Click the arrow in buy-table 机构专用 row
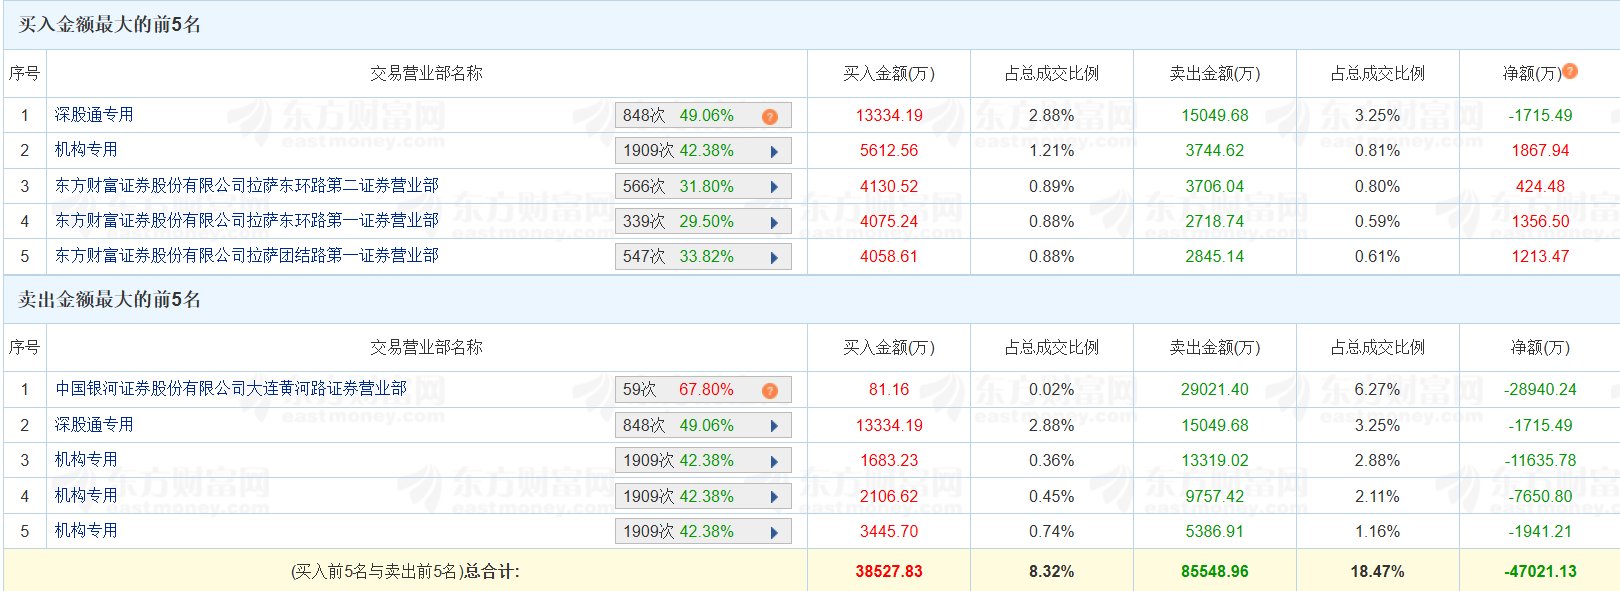The width and height of the screenshot is (1620, 591). click(x=774, y=152)
